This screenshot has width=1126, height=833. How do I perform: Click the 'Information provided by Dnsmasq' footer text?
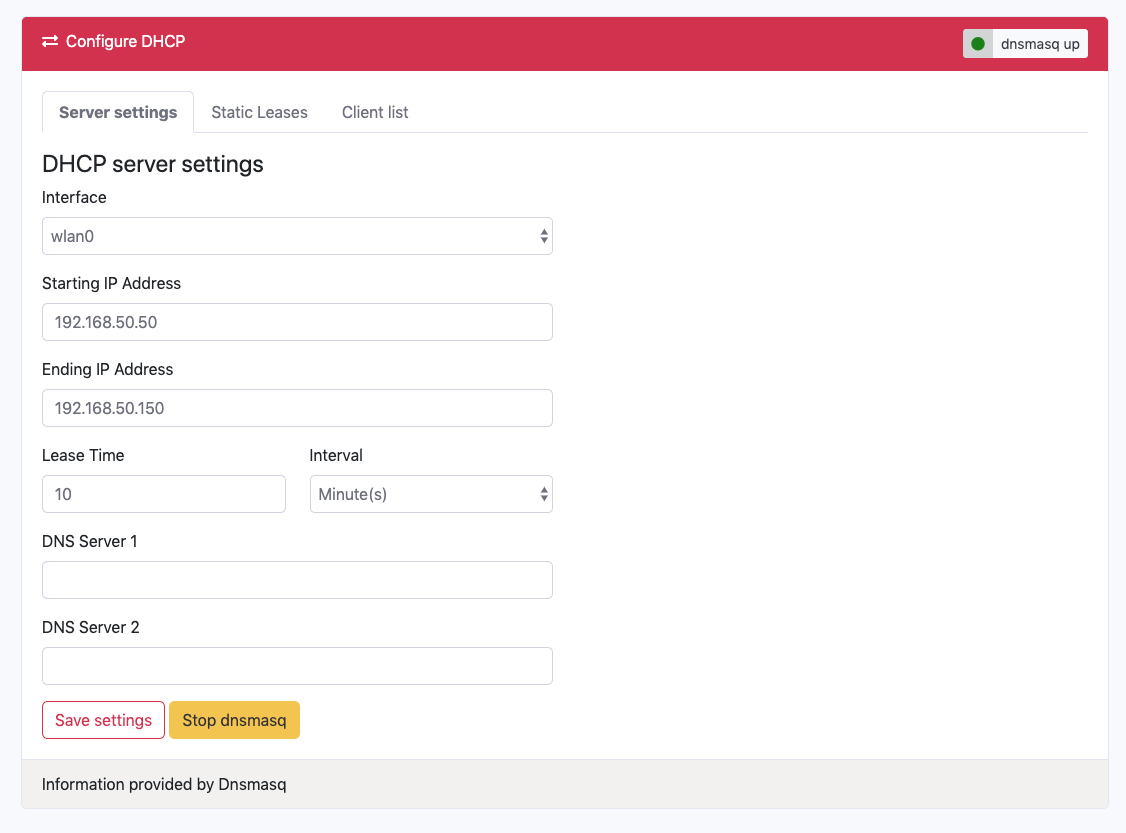pos(164,784)
